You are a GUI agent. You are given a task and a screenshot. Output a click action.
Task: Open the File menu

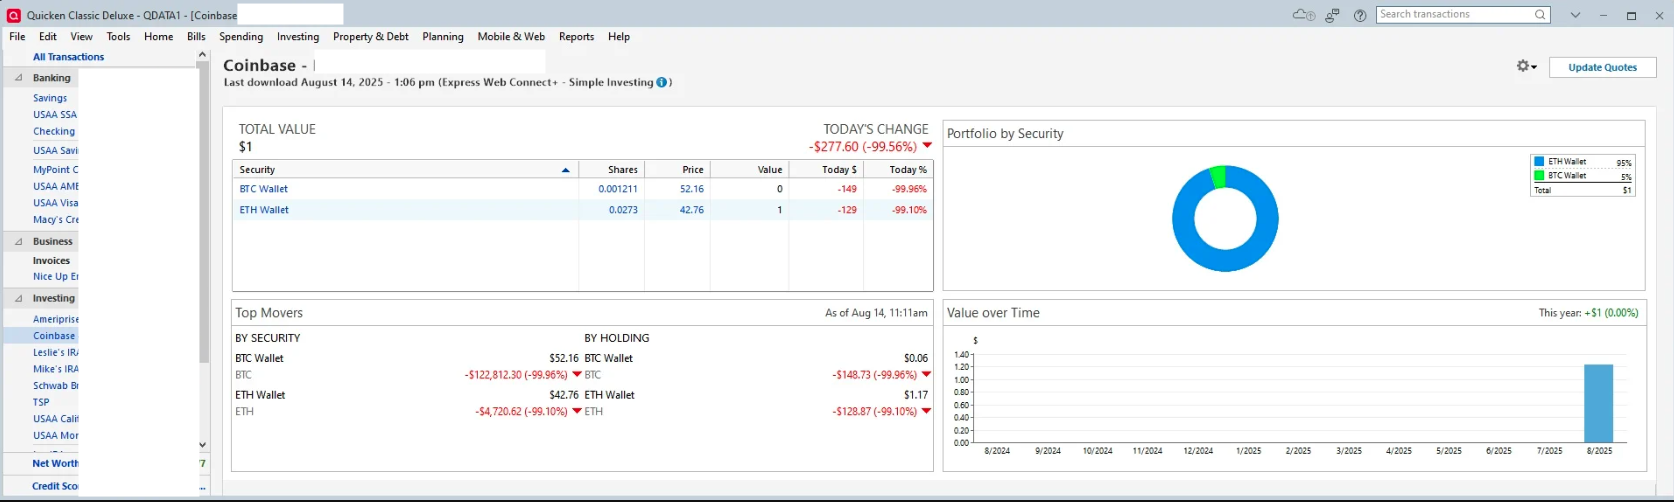point(17,36)
